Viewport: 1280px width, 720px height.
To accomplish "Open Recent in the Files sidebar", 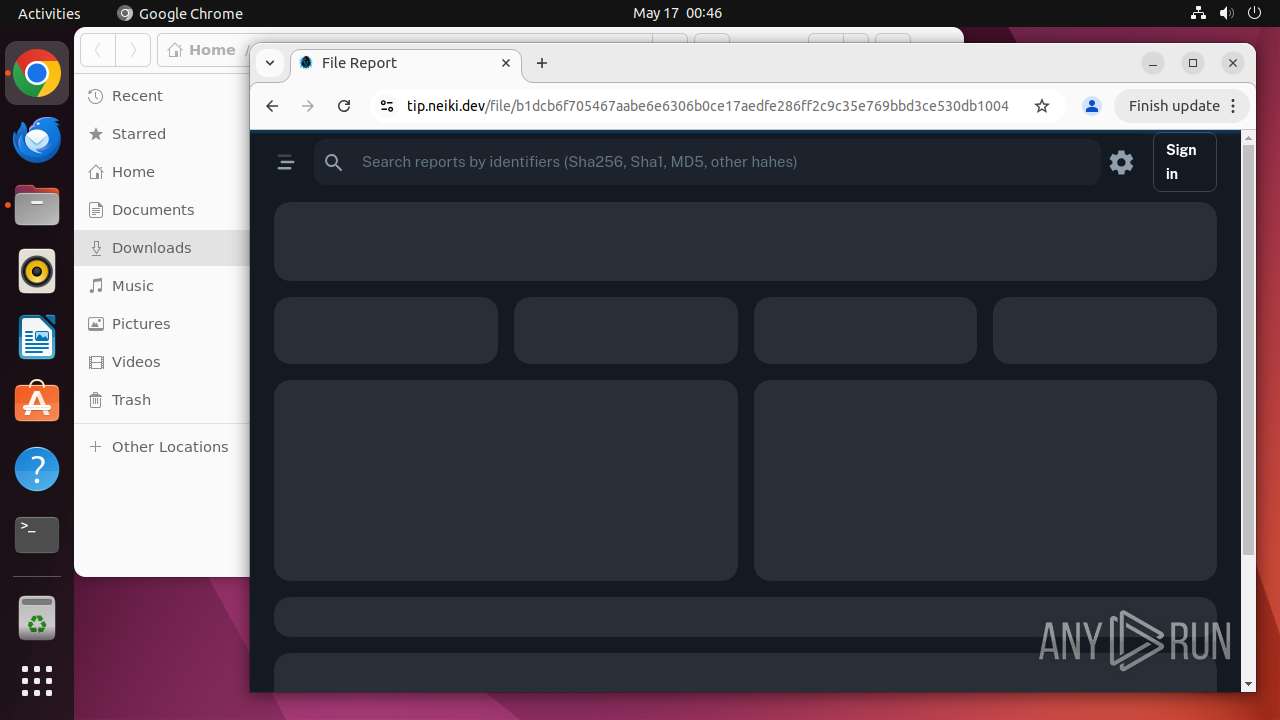I will 162,96.
